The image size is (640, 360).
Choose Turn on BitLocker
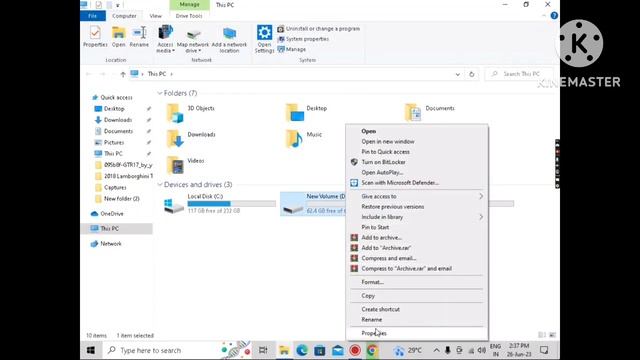click(x=417, y=162)
